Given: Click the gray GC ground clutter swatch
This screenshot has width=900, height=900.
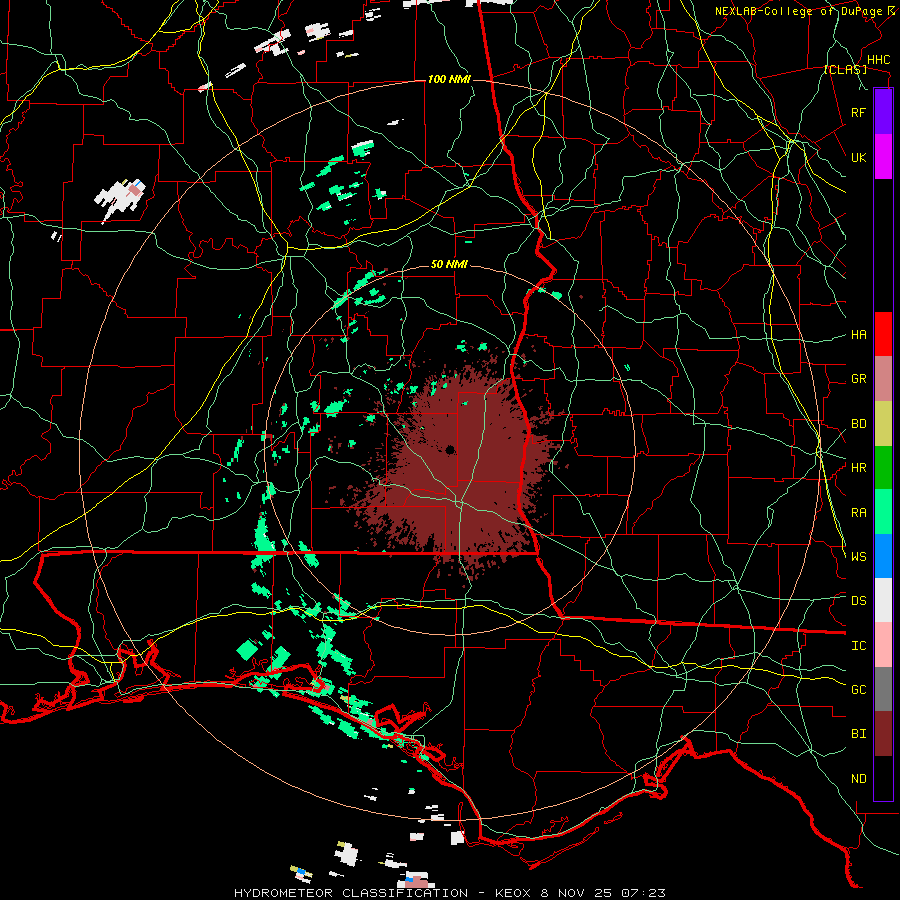Looking at the screenshot, I should (x=883, y=689).
